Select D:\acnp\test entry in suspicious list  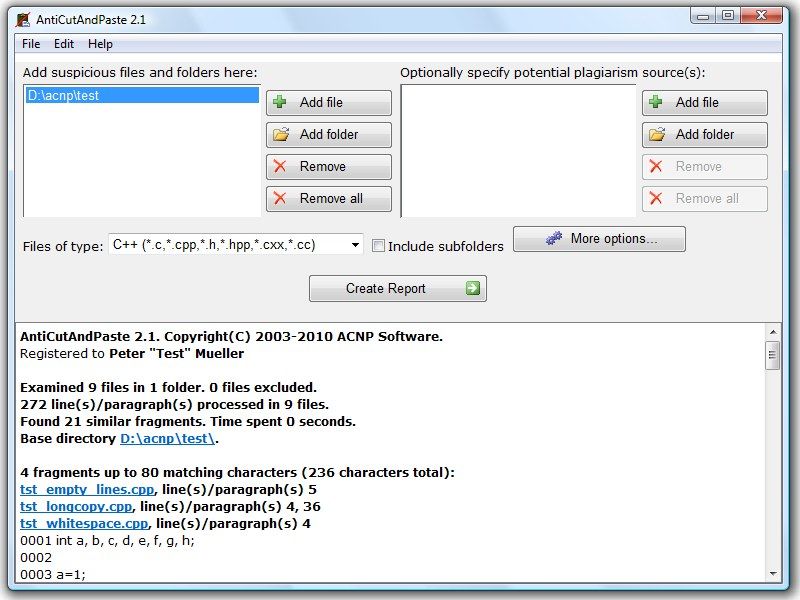(x=142, y=95)
